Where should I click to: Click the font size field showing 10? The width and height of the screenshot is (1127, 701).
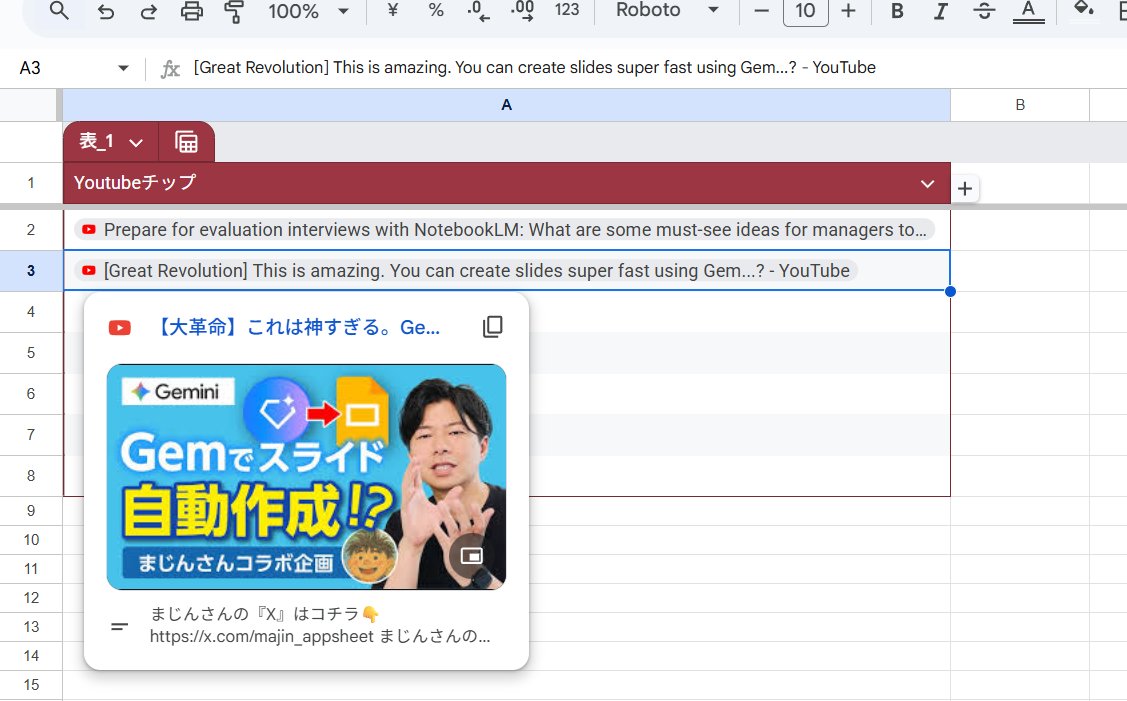pos(806,11)
